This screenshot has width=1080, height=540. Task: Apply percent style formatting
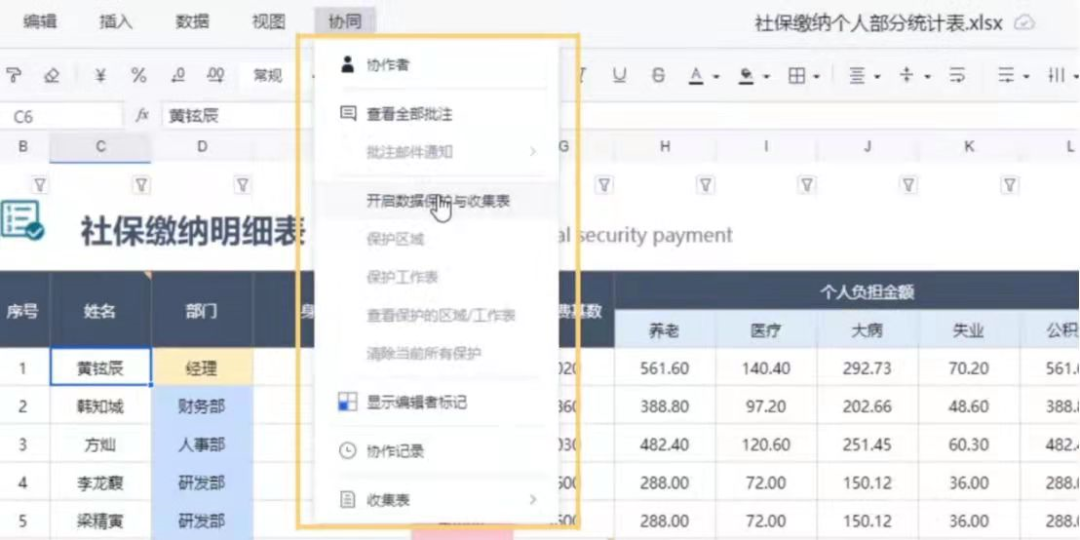point(139,76)
